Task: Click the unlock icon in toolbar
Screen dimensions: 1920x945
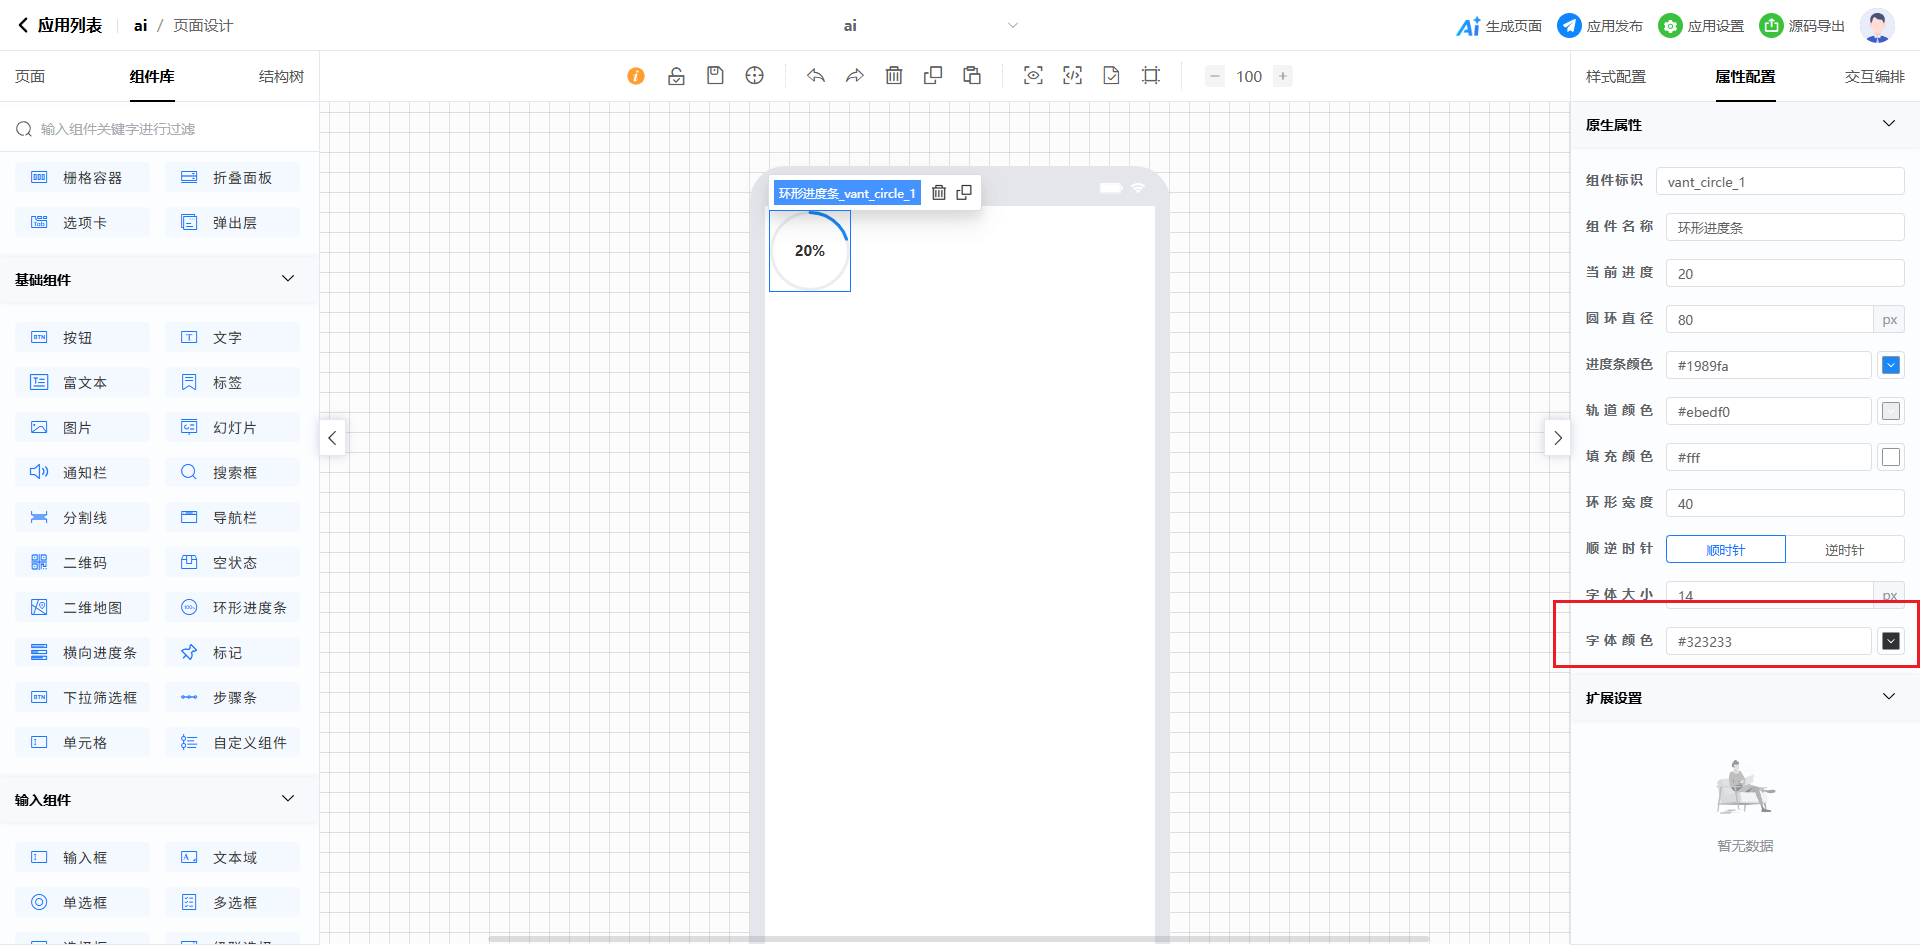Action: (676, 76)
